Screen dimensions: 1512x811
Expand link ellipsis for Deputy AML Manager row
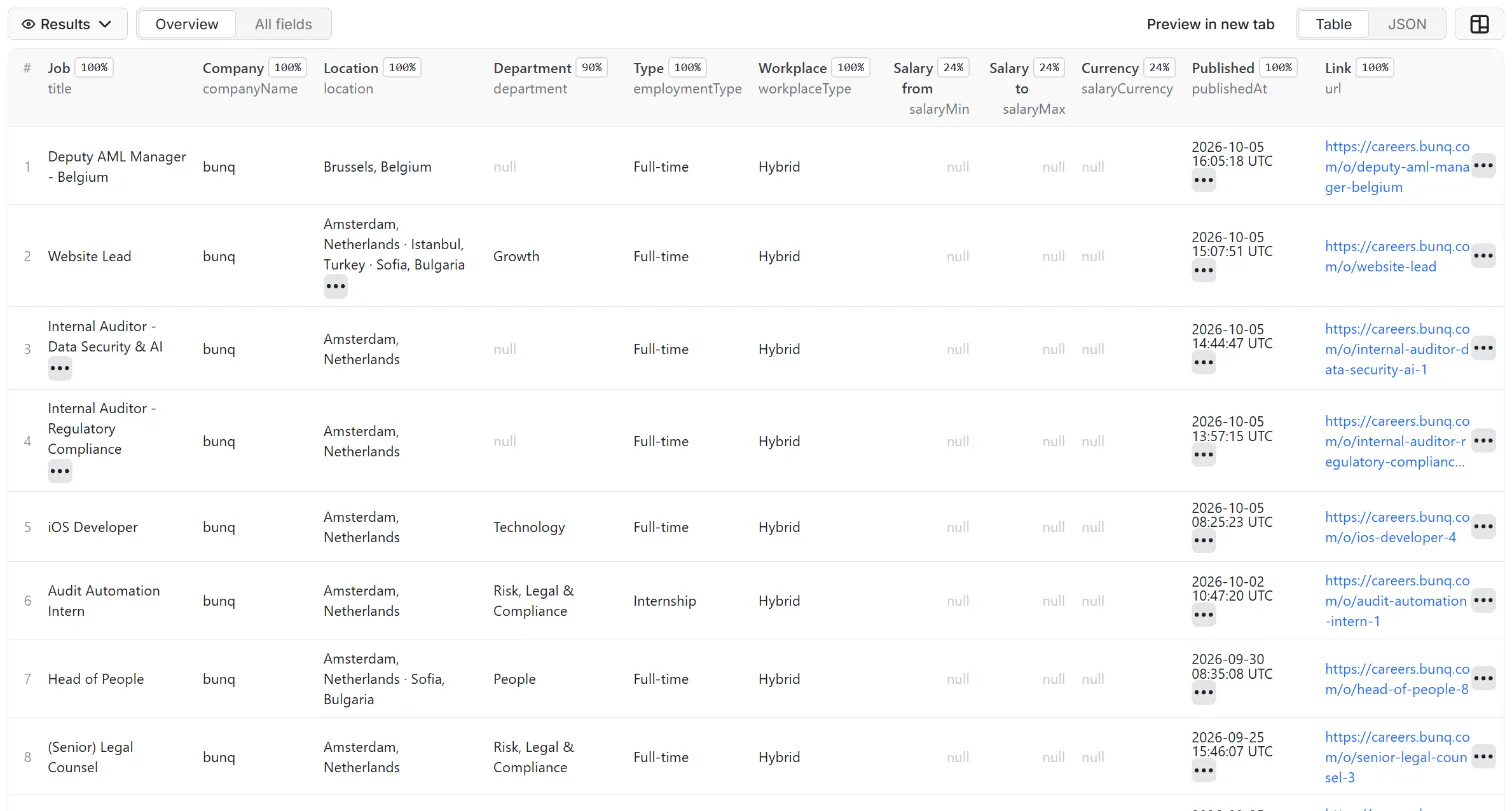pos(1484,166)
